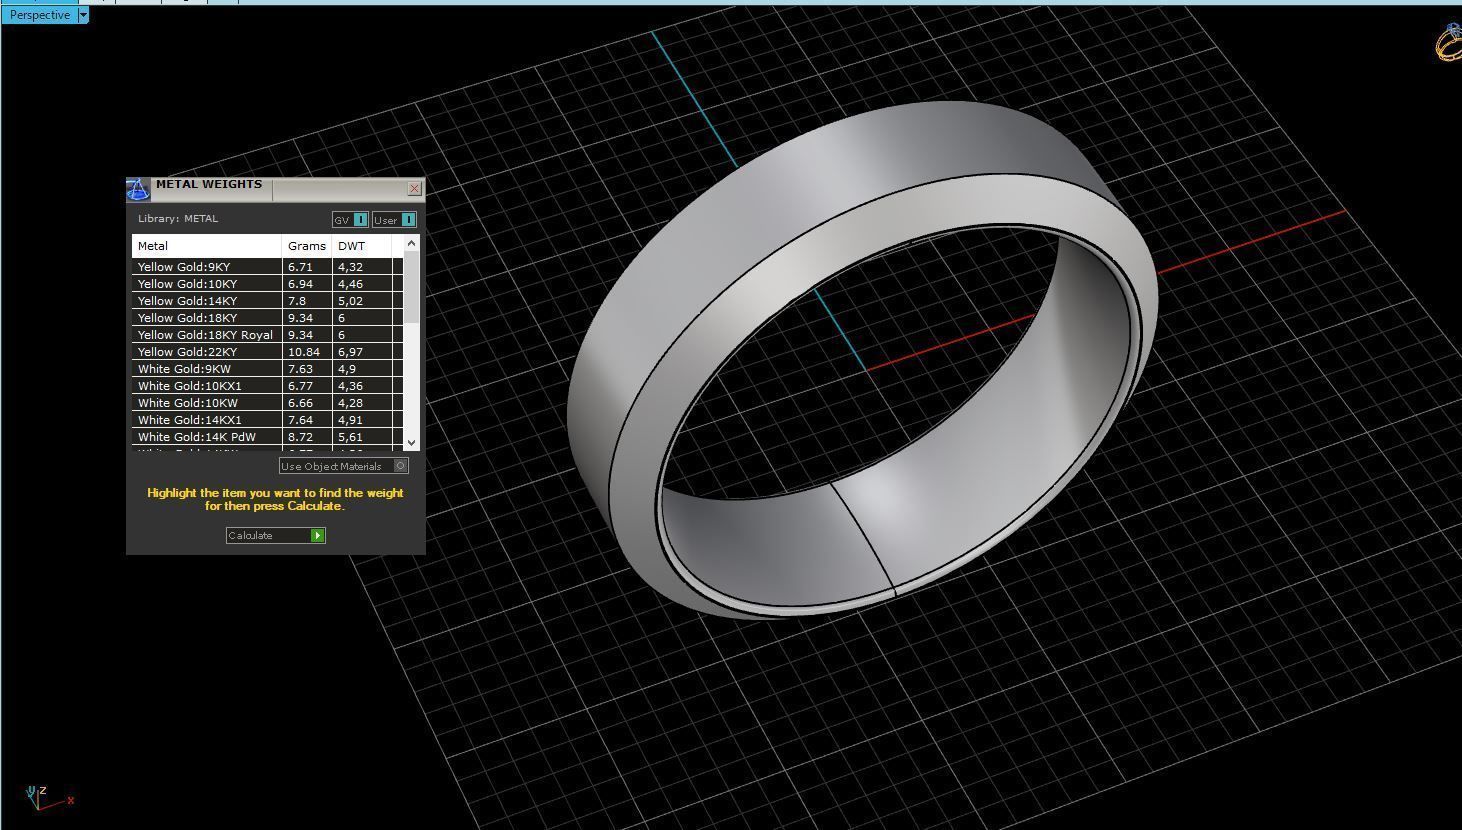The image size is (1462, 830).
Task: Open the Perspective viewport dropdown arrow
Action: [x=83, y=15]
